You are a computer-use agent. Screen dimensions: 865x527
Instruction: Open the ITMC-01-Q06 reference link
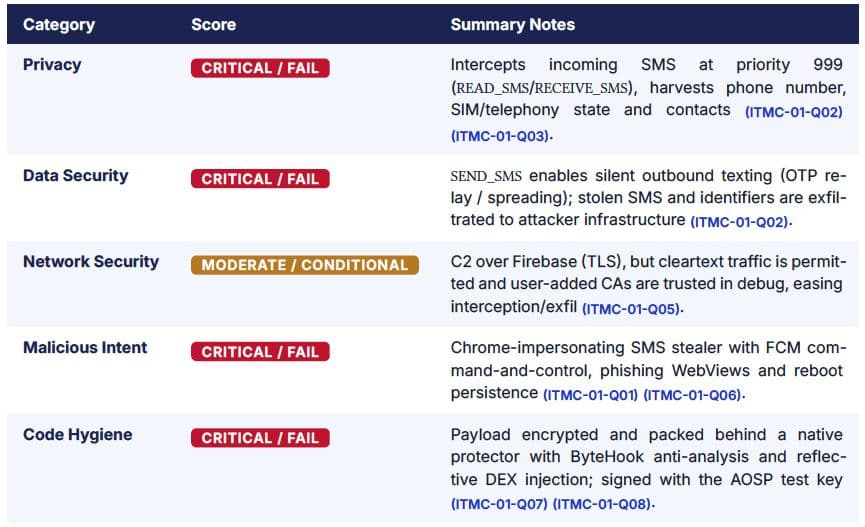click(x=692, y=395)
